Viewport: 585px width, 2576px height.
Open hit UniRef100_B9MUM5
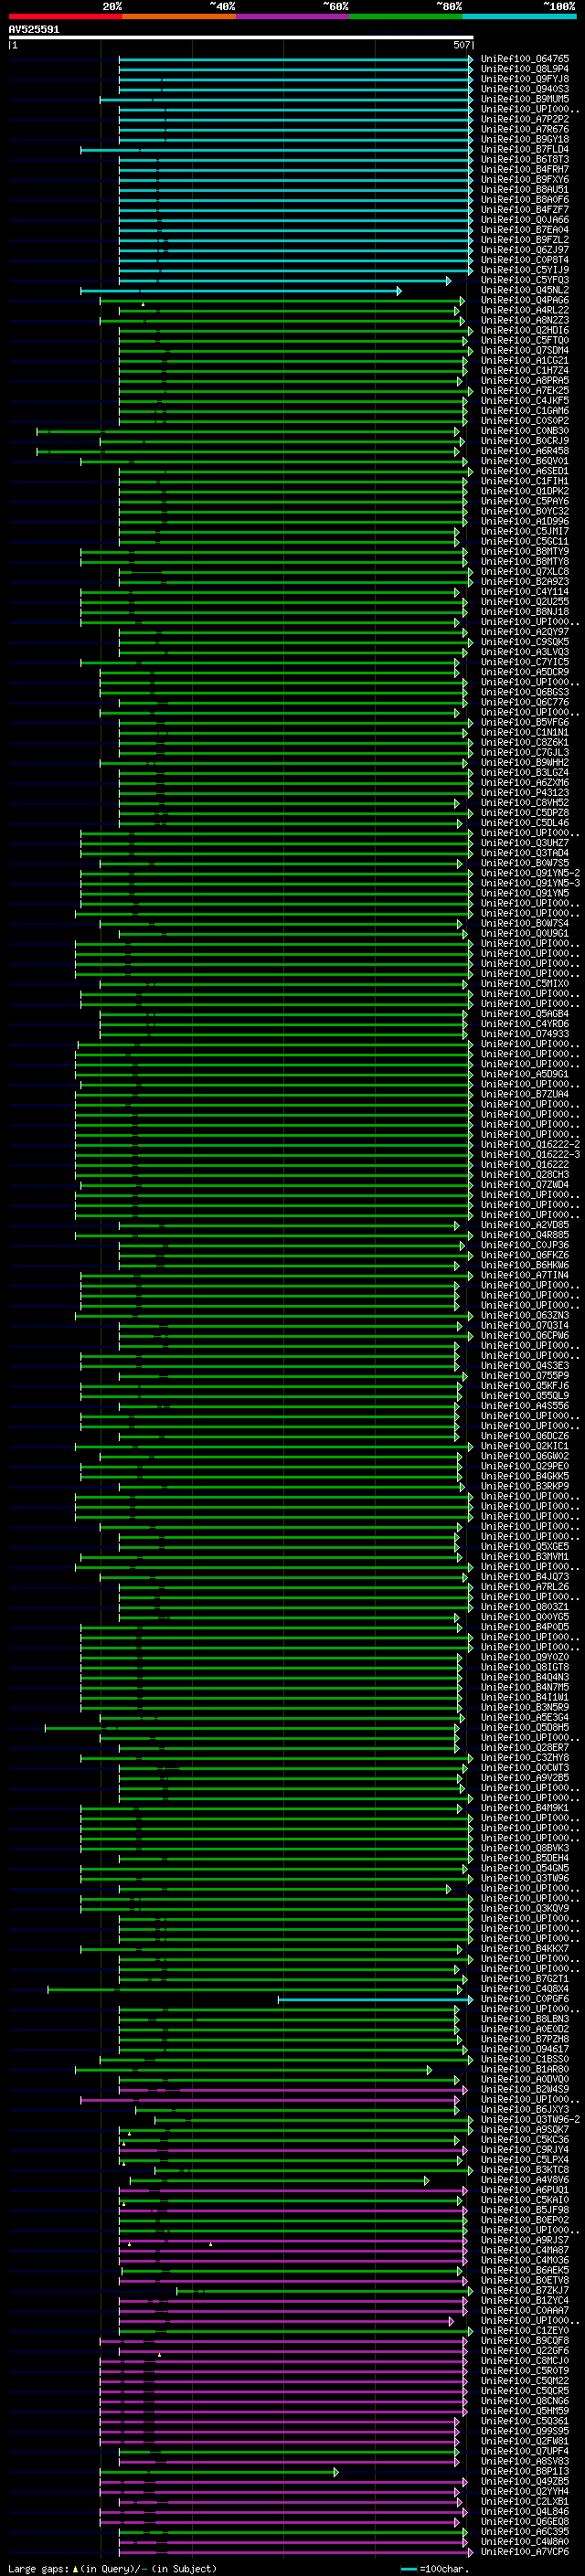[524, 99]
